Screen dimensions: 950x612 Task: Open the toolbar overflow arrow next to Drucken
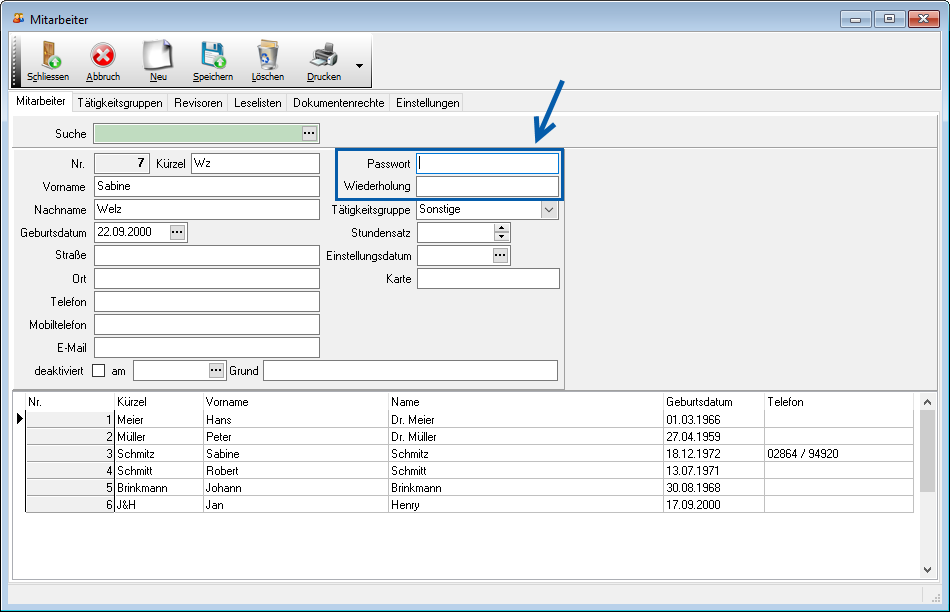(x=359, y=68)
